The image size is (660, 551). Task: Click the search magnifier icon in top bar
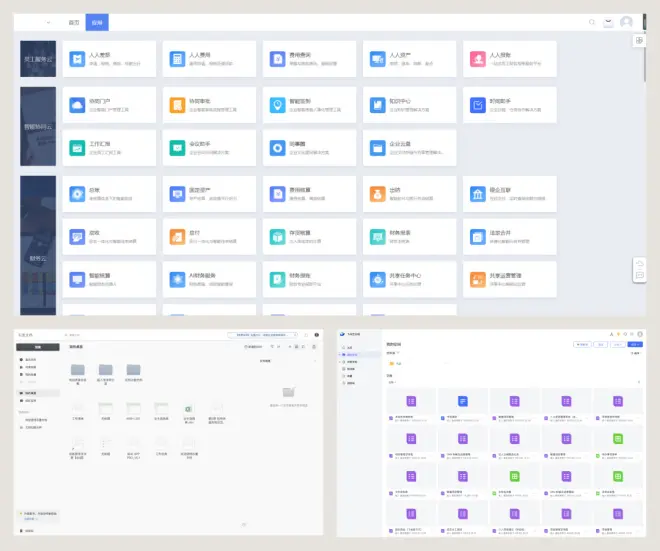(592, 22)
